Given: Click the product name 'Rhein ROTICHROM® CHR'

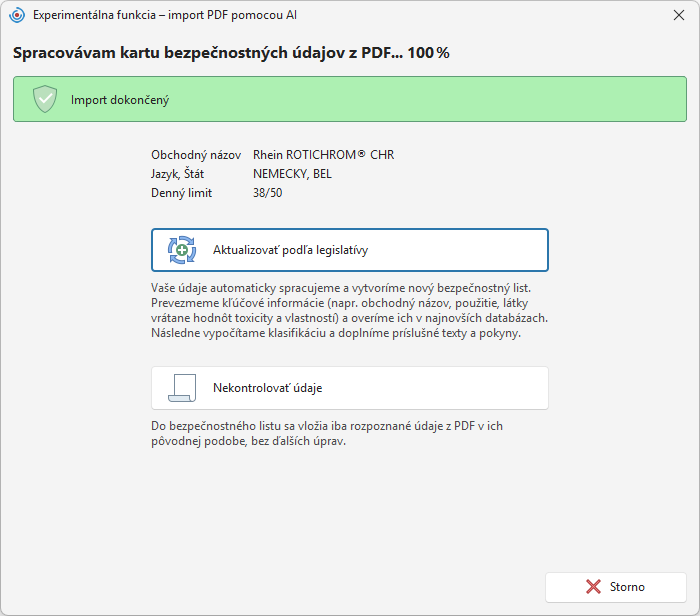Looking at the screenshot, I should point(324,155).
